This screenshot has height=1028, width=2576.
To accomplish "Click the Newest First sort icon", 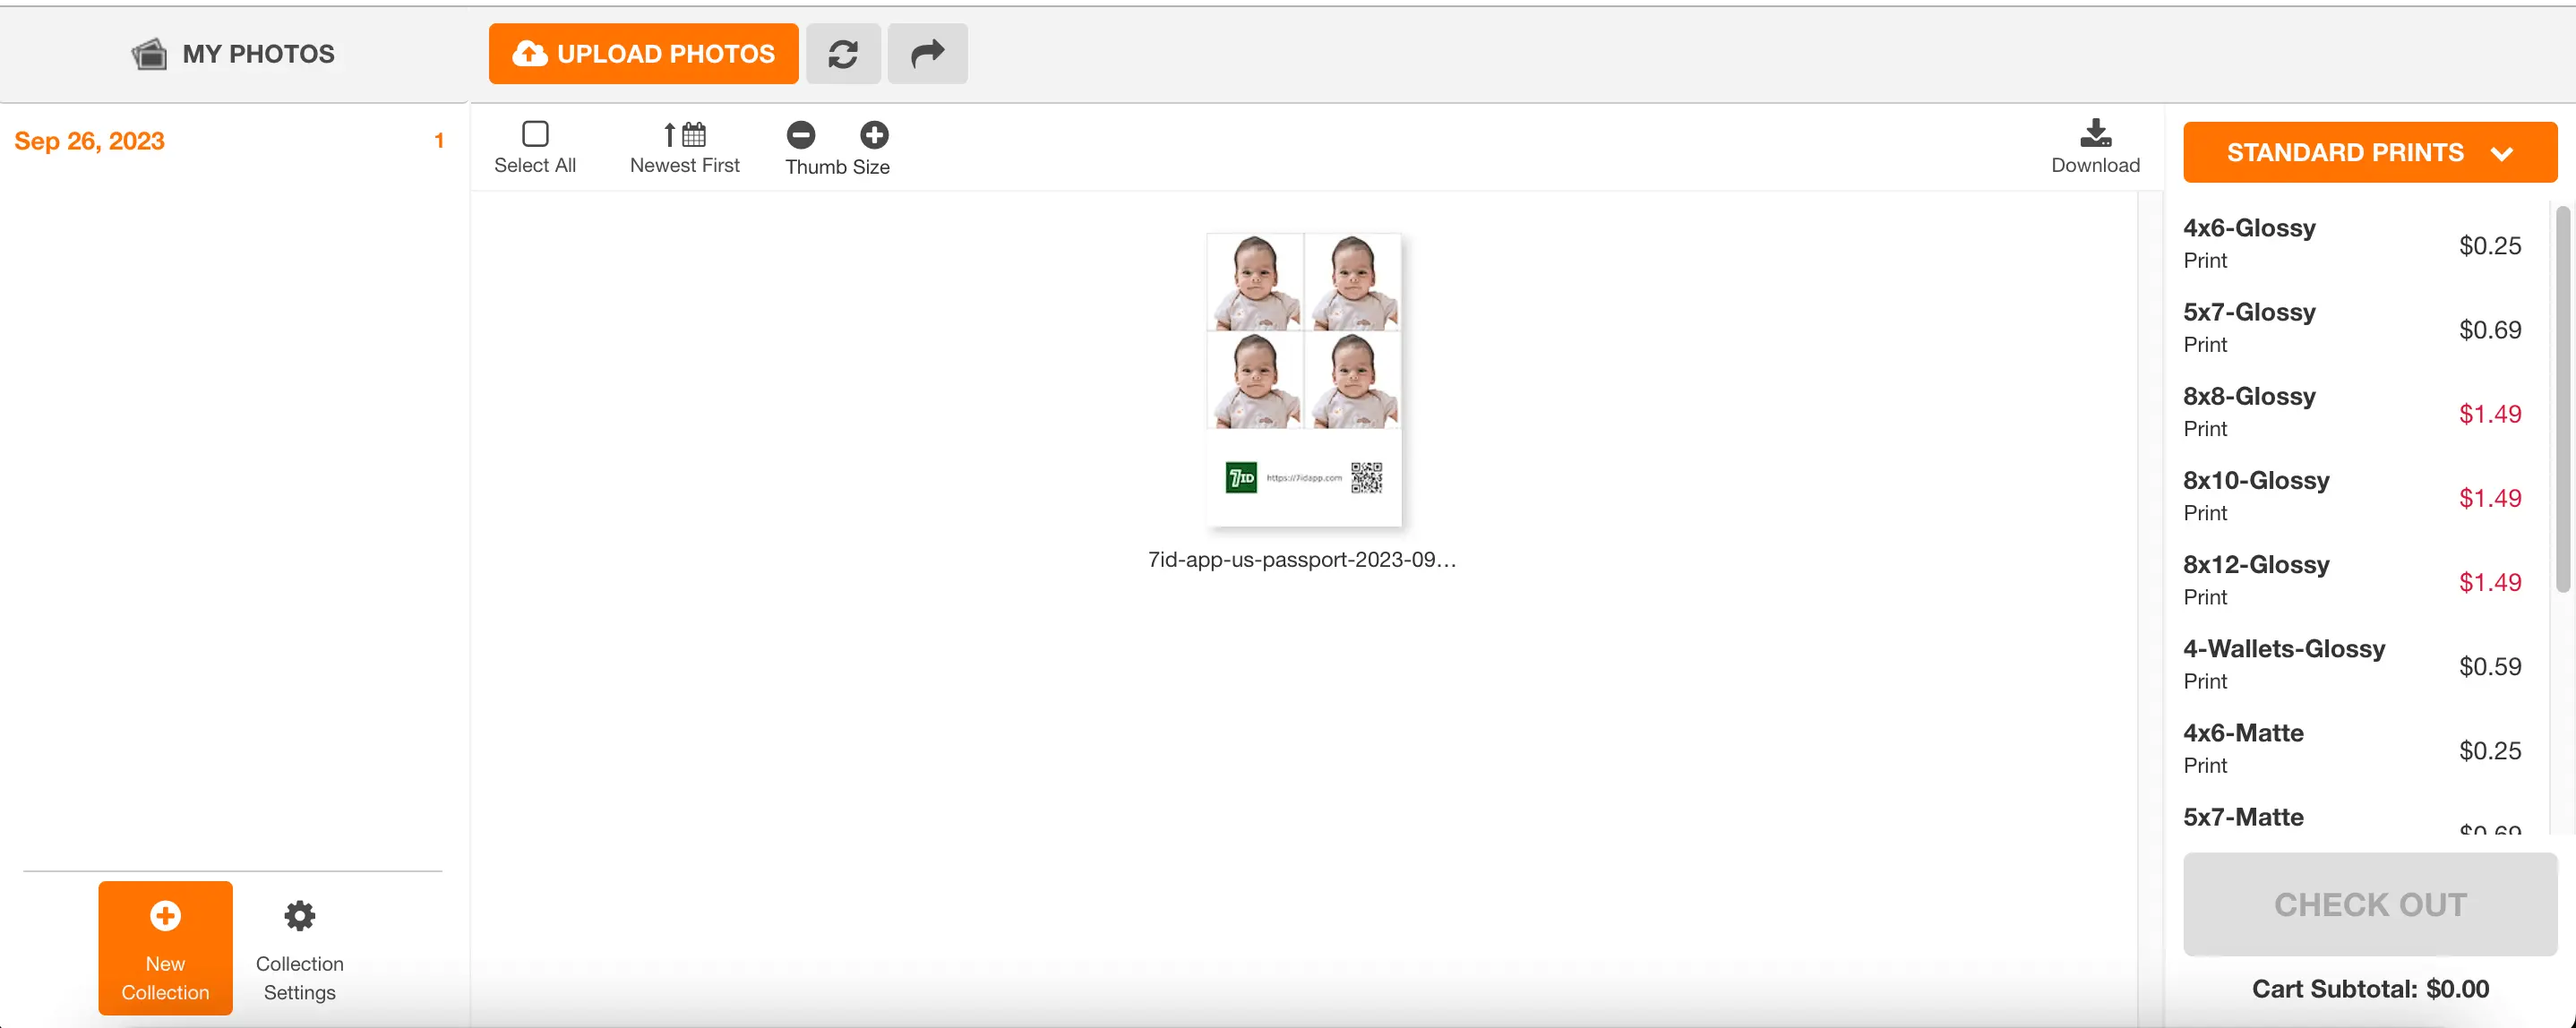I will click(x=685, y=133).
